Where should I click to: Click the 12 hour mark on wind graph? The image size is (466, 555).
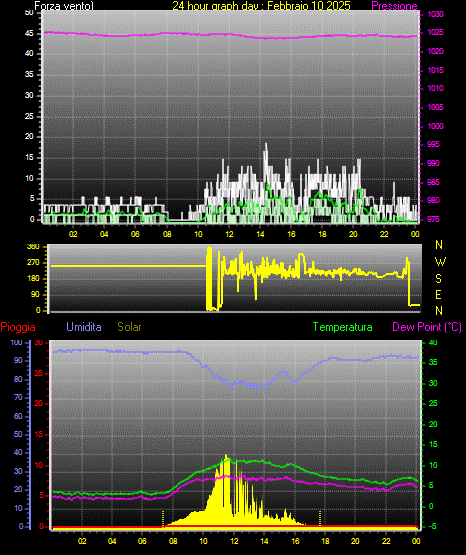(x=229, y=234)
